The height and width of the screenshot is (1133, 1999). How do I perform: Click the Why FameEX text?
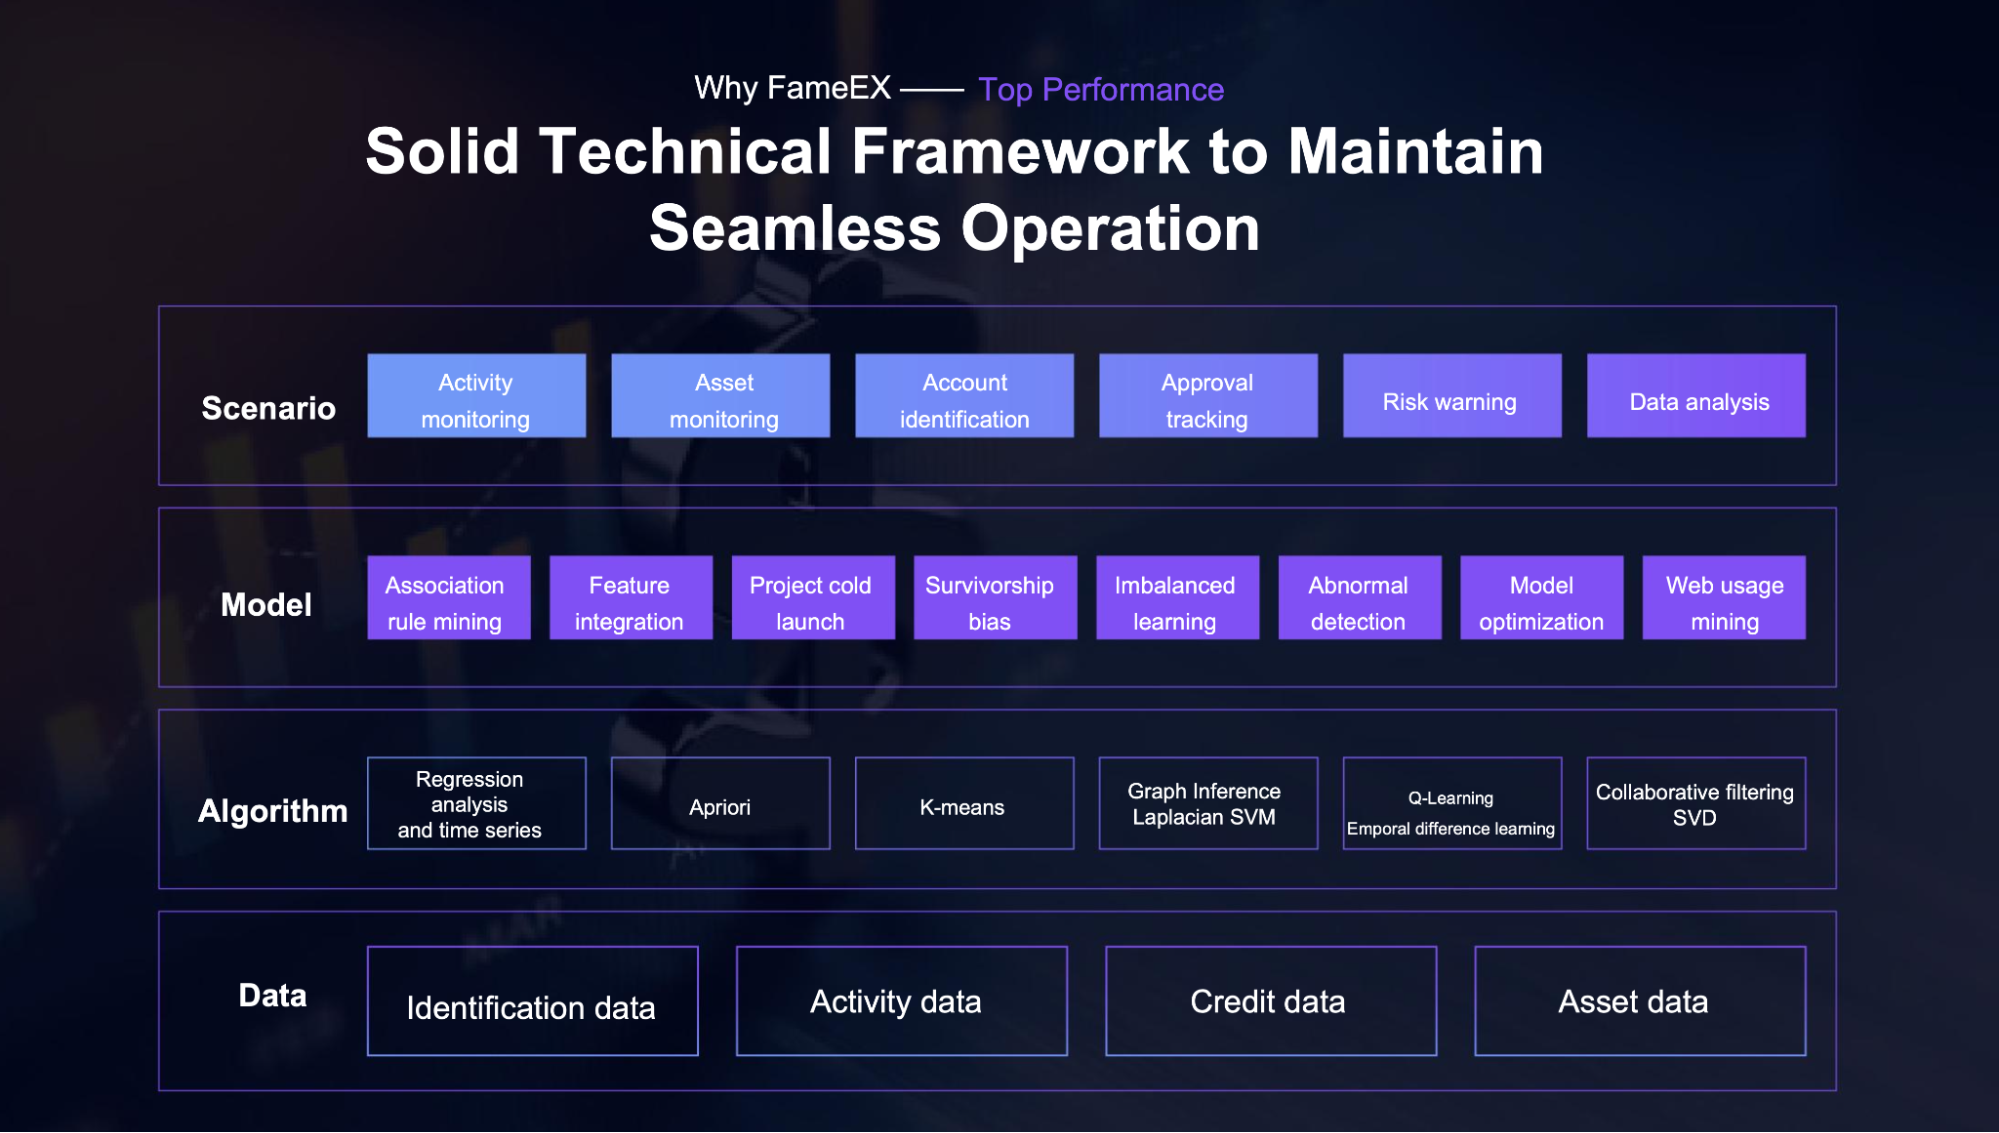(792, 88)
